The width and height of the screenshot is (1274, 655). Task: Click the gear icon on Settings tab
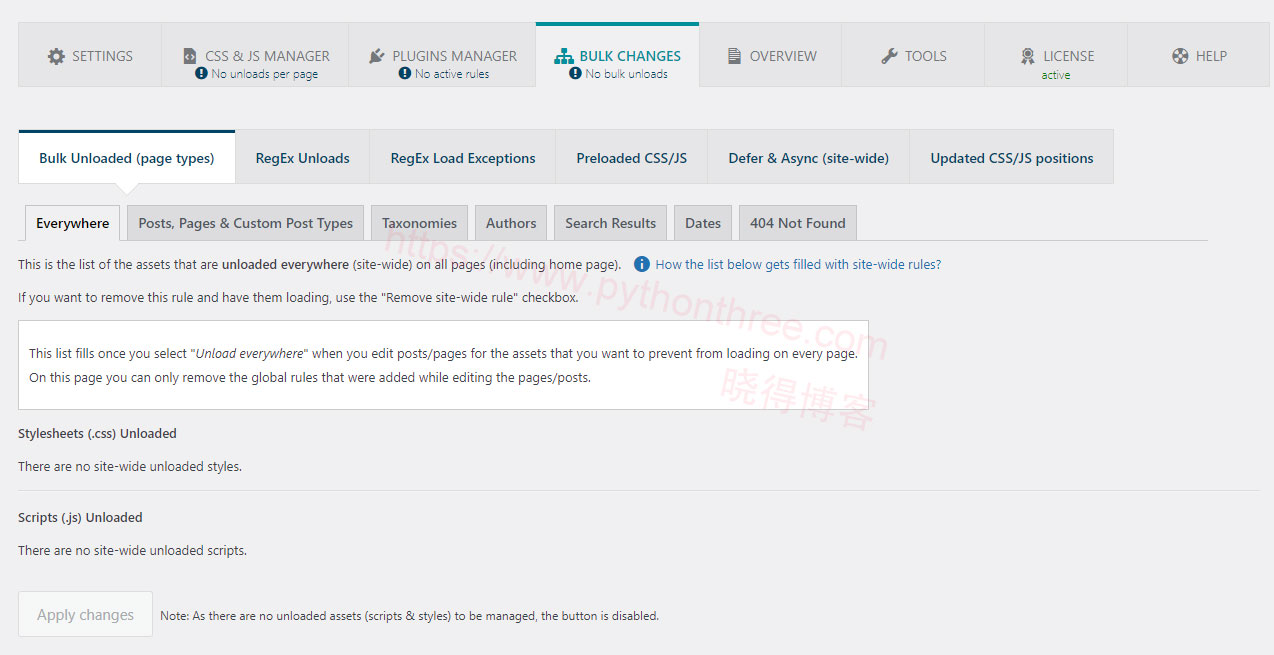pos(56,56)
